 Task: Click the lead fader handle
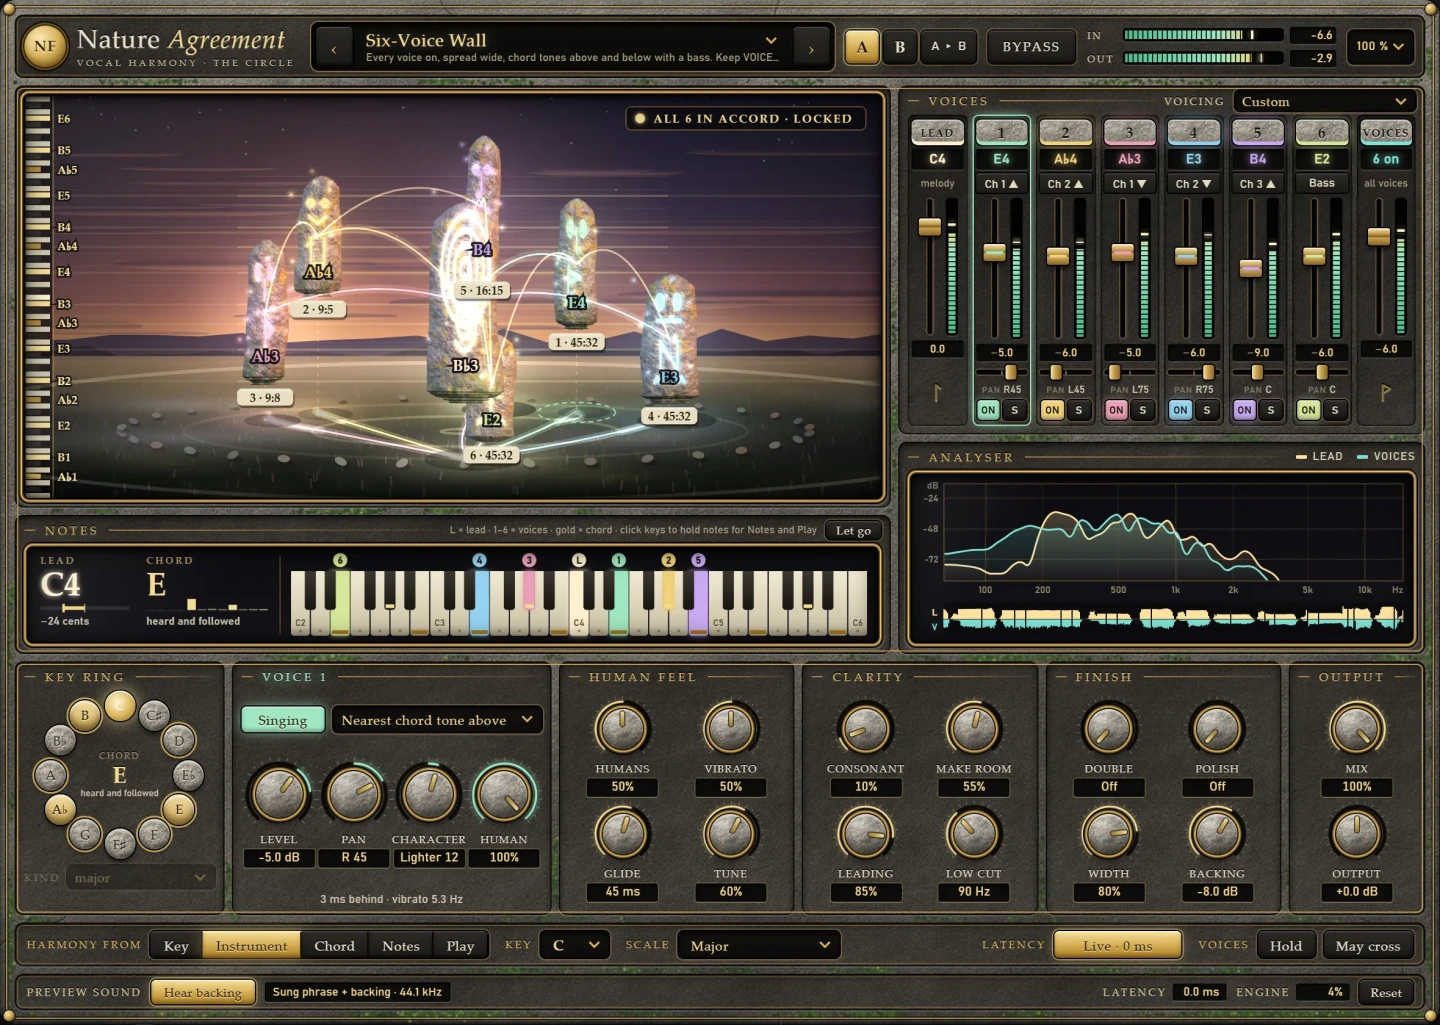click(930, 227)
